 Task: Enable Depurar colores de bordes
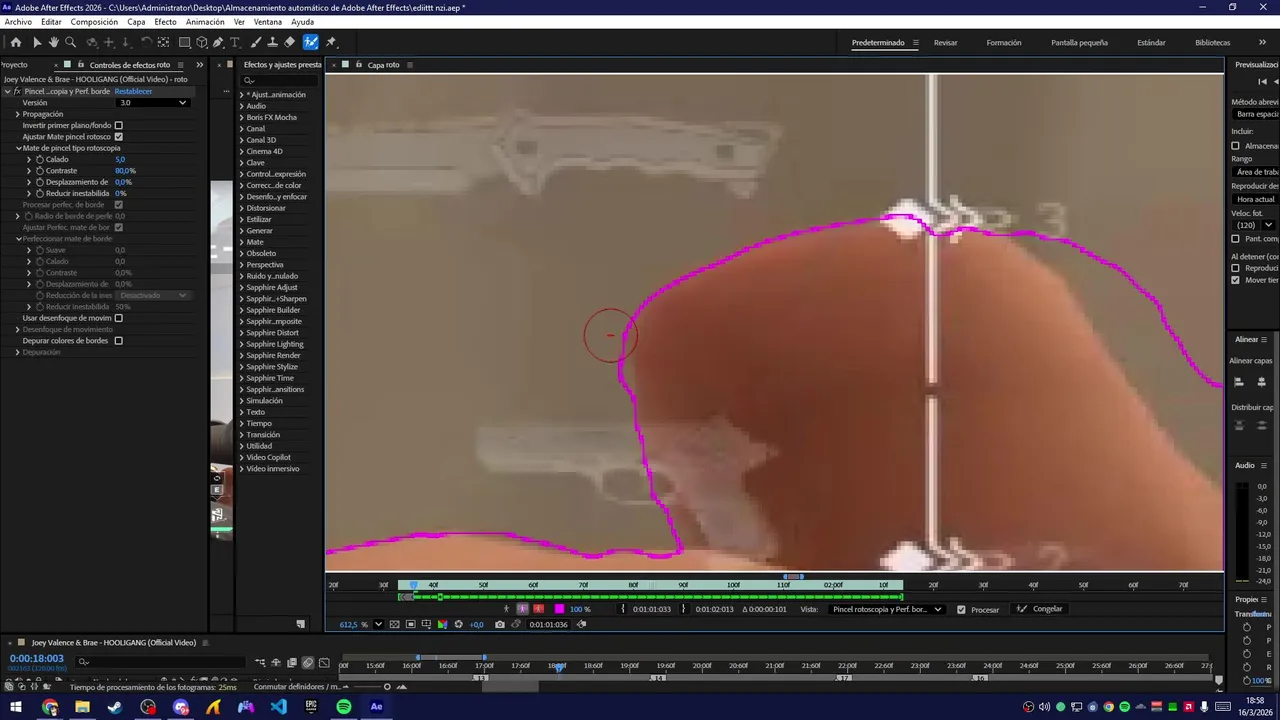tap(118, 341)
